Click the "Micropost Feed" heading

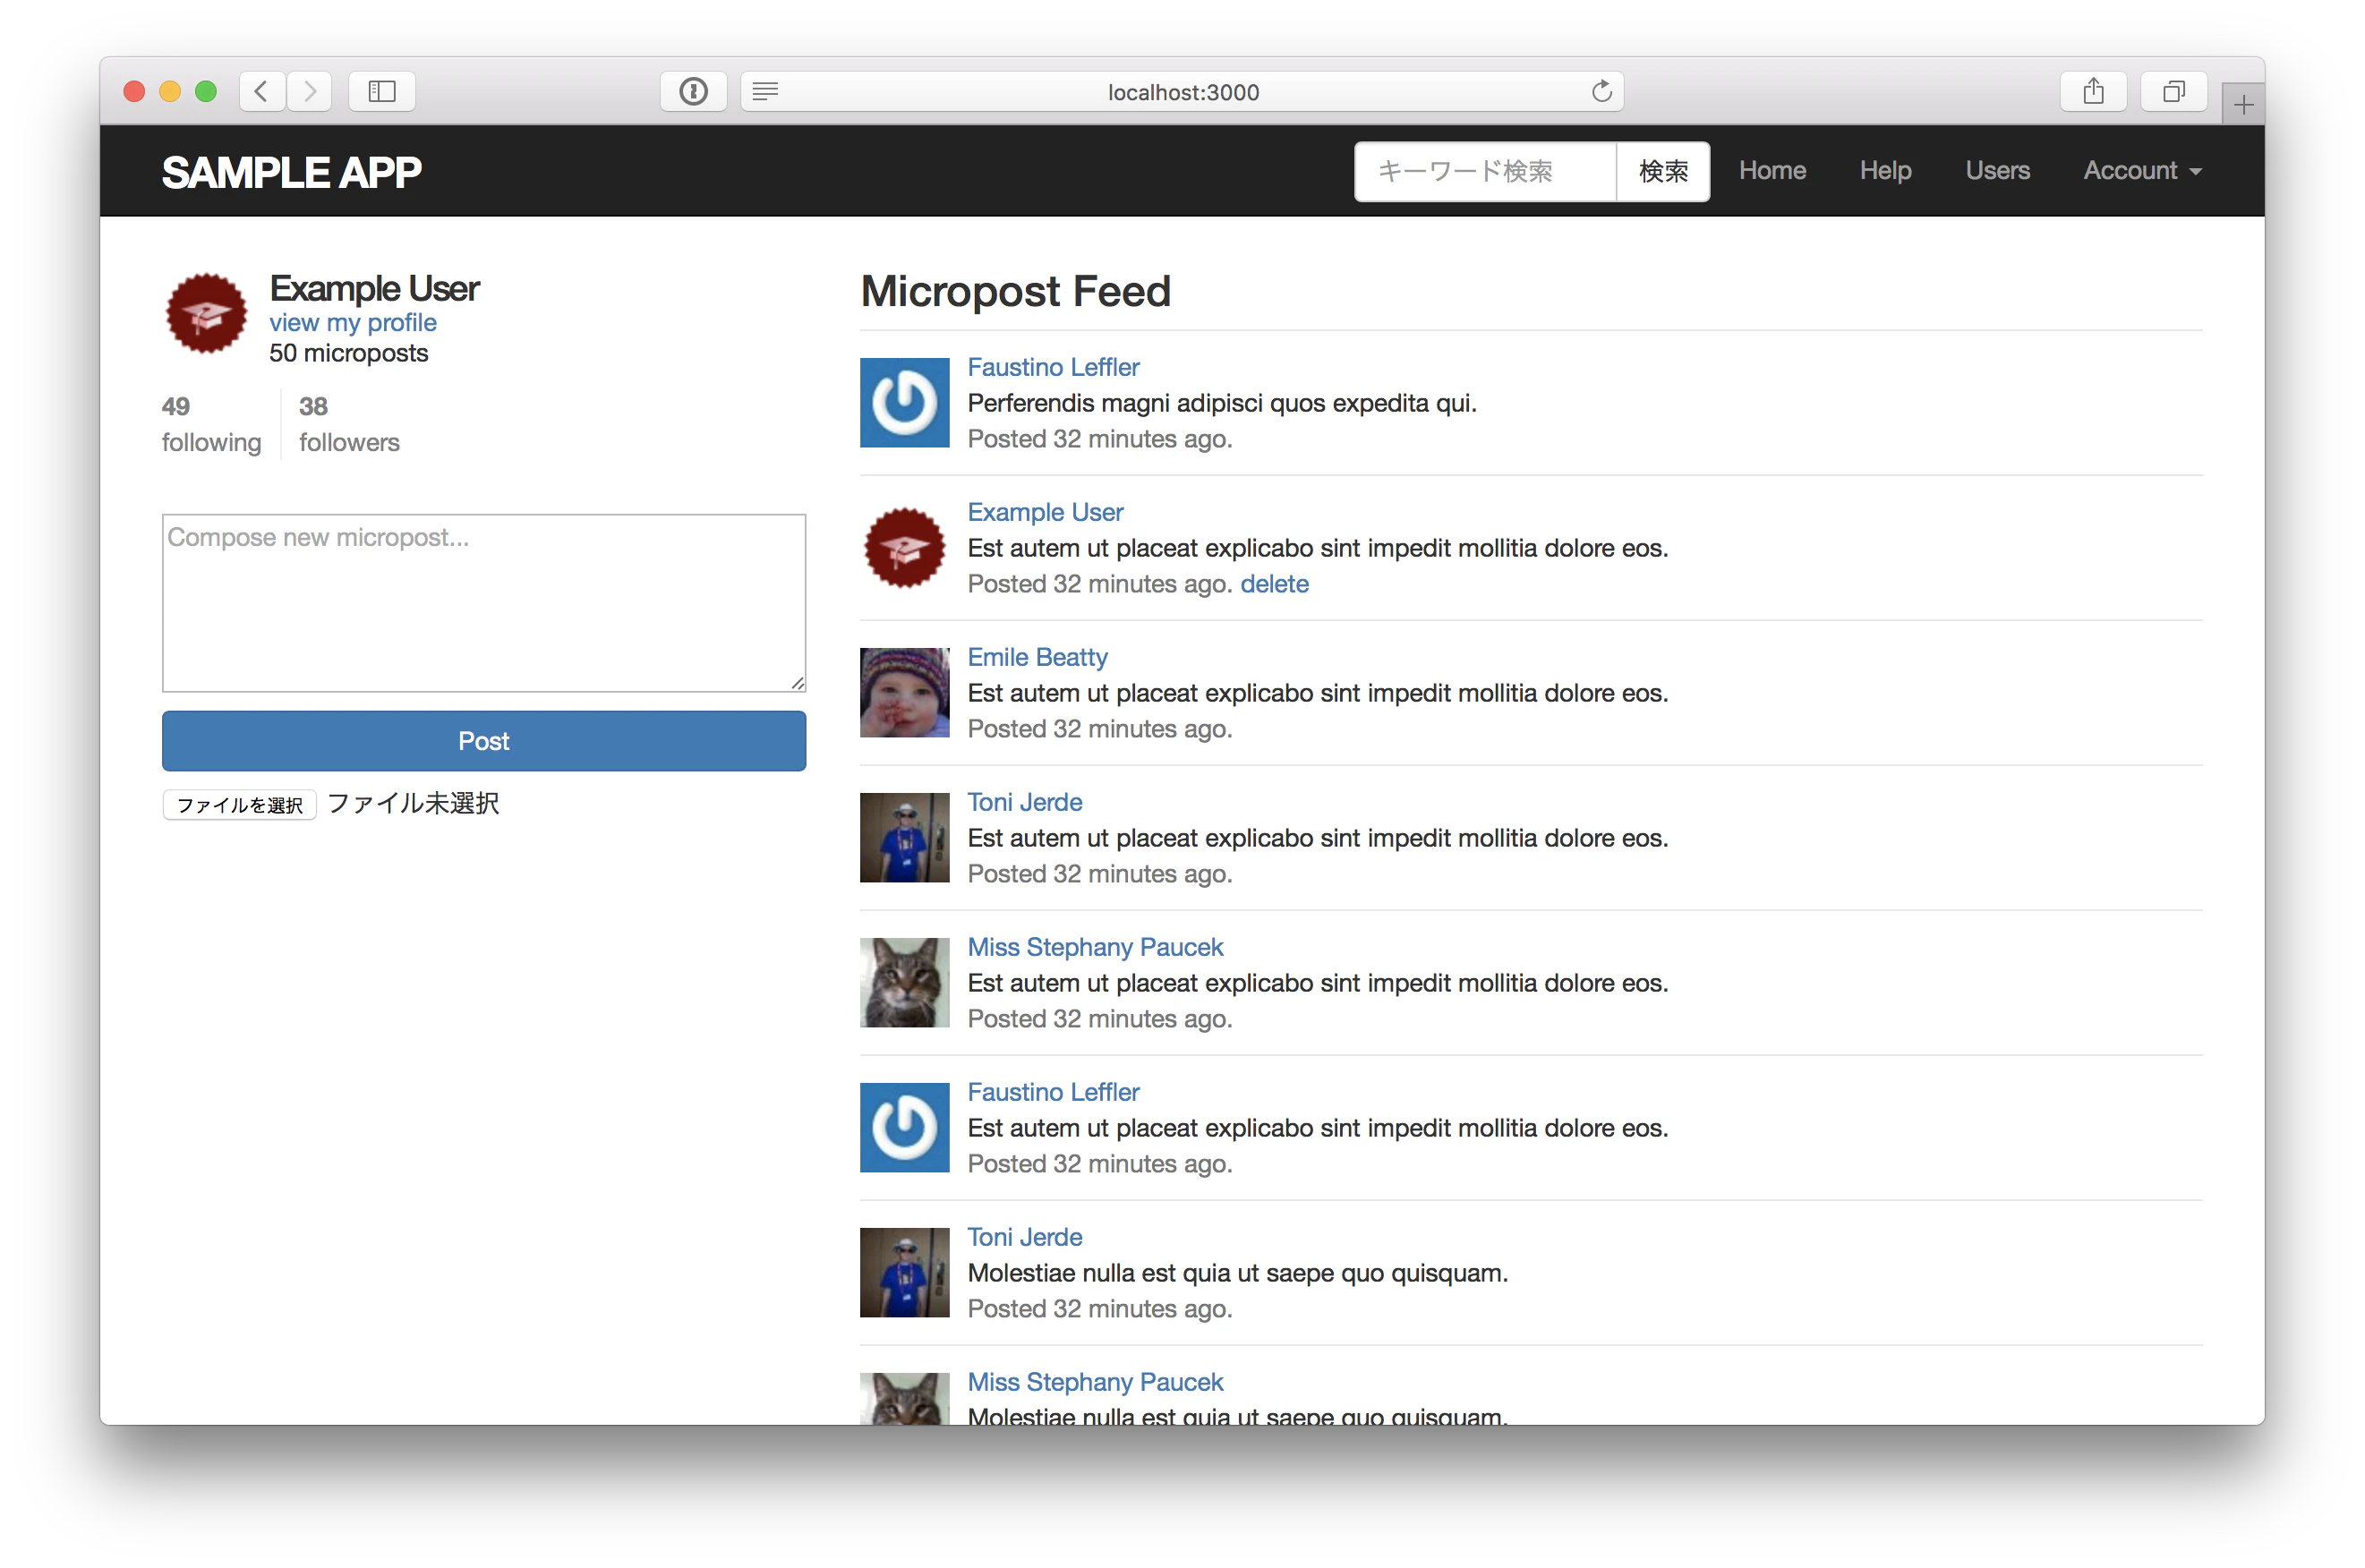(x=1015, y=291)
